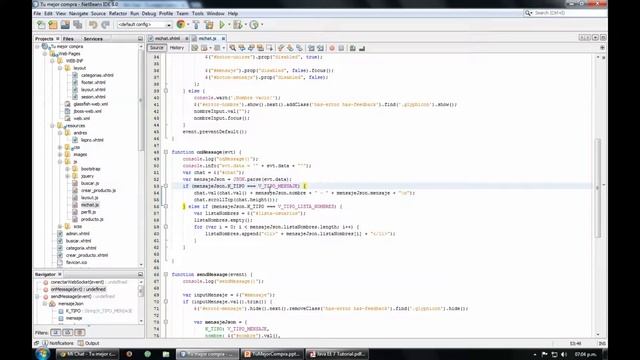Viewport: 640px width, 360px height.
Task: Collapse the Tu mejor compra project node
Action: click(38, 47)
